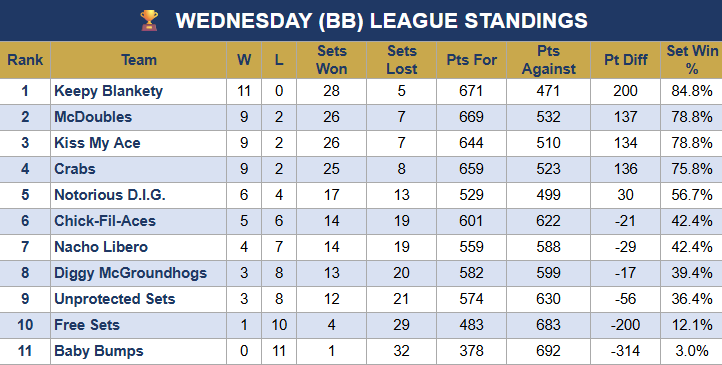
Task: Select the Unprotected Sets team name
Action: pyautogui.click(x=115, y=299)
